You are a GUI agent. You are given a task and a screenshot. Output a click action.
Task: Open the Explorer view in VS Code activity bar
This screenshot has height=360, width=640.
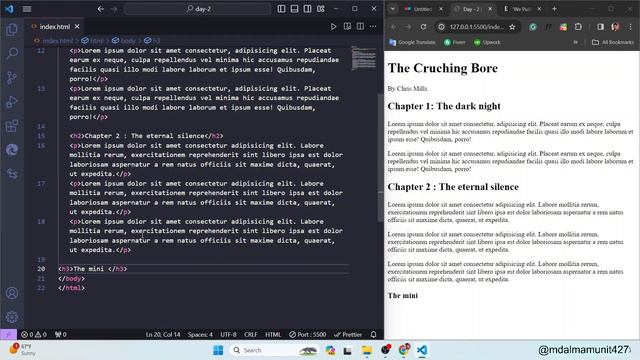[12, 29]
